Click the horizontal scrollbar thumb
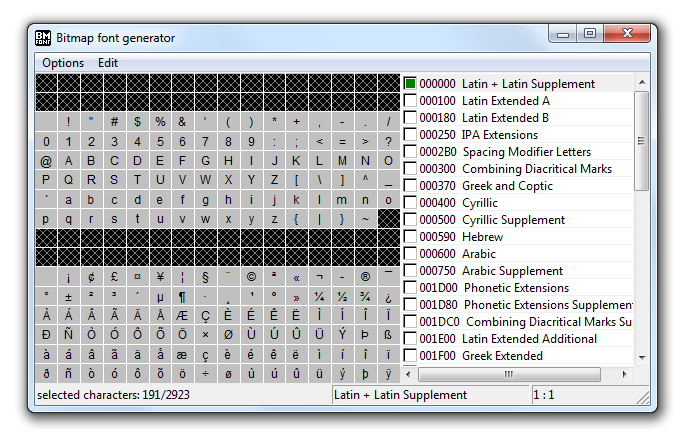The height and width of the screenshot is (439, 688). pyautogui.click(x=509, y=374)
